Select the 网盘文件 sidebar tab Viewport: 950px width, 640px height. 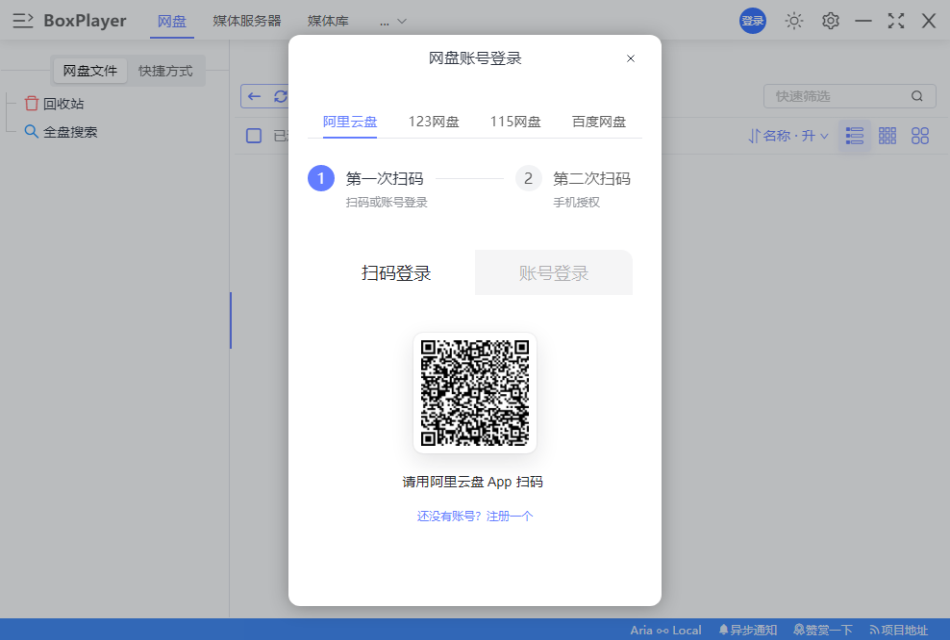(90, 71)
